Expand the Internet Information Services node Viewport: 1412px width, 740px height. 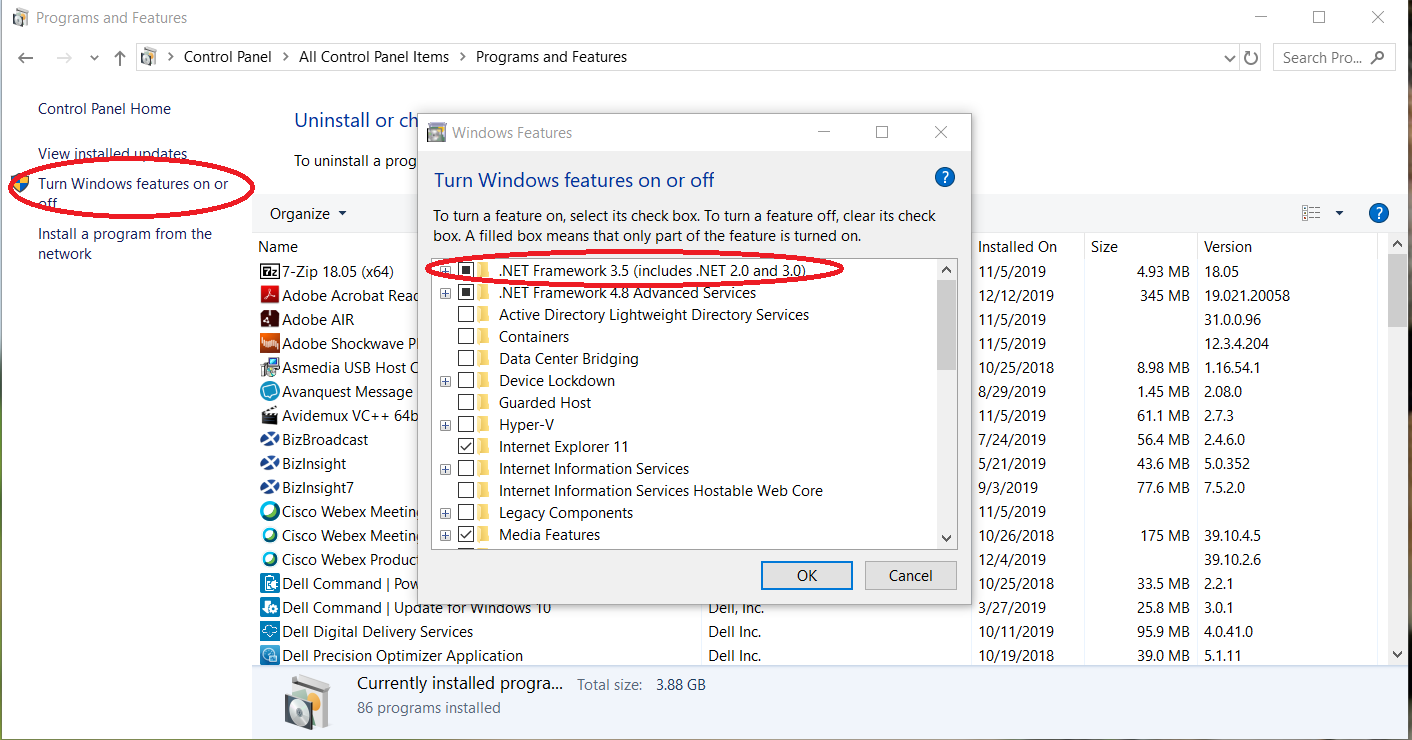(x=445, y=469)
